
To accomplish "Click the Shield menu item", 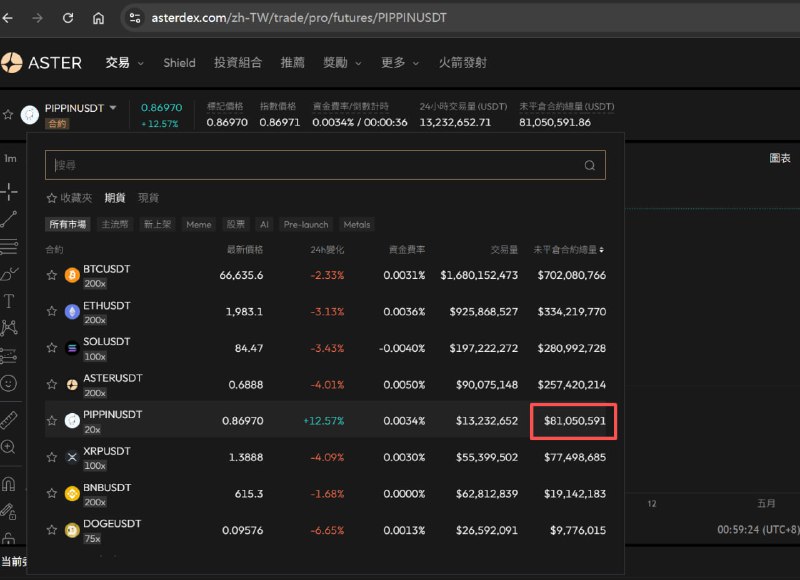I will [179, 62].
